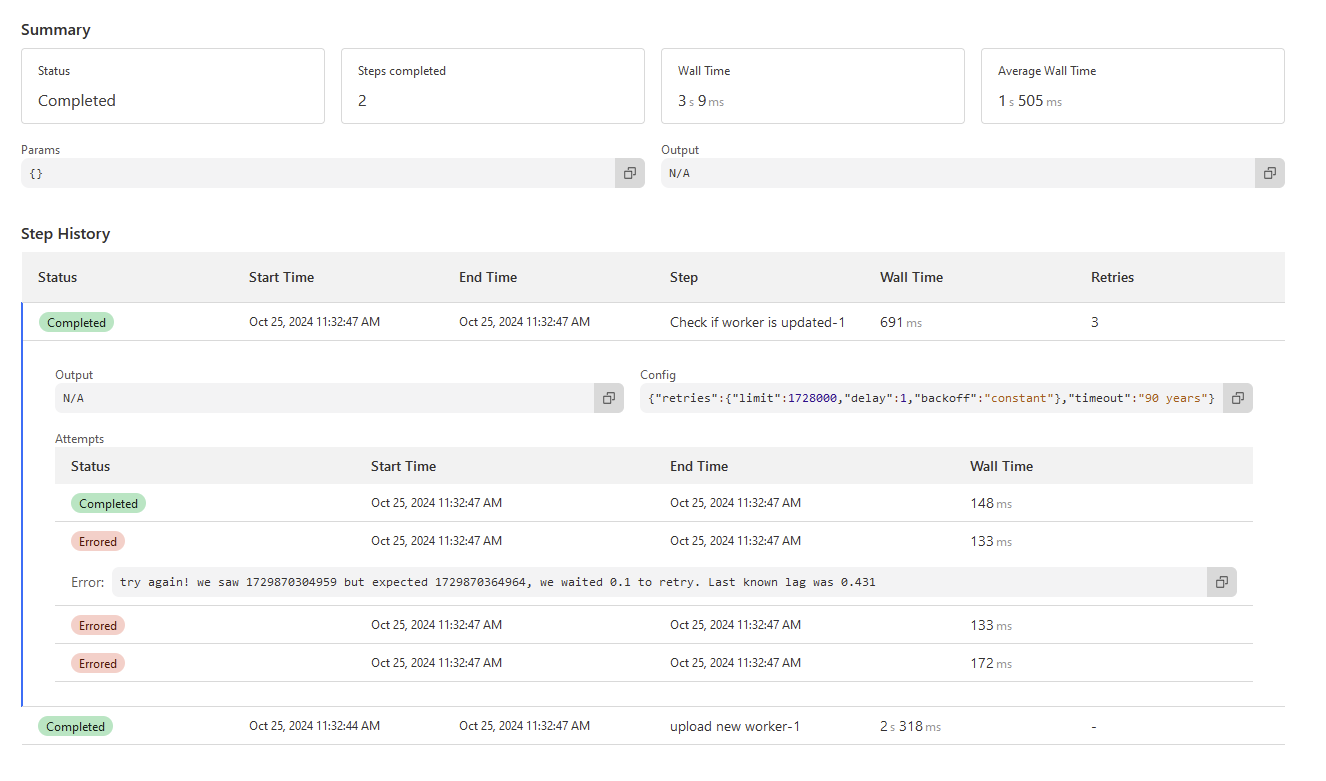Image resolution: width=1326 pixels, height=781 pixels.
Task: Copy the workflow Output value
Action: (1269, 173)
